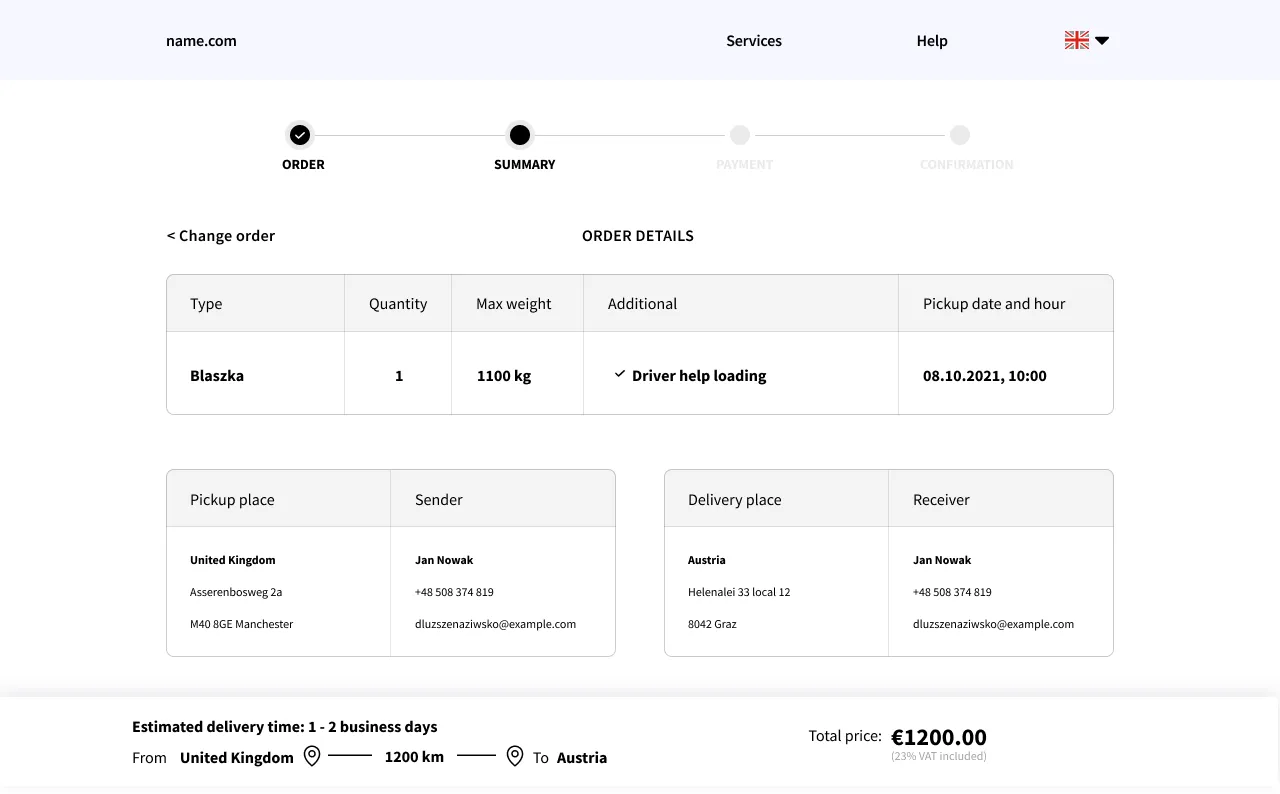The image size is (1280, 794).
Task: Click the location pin before To Austria
Action: click(x=515, y=756)
